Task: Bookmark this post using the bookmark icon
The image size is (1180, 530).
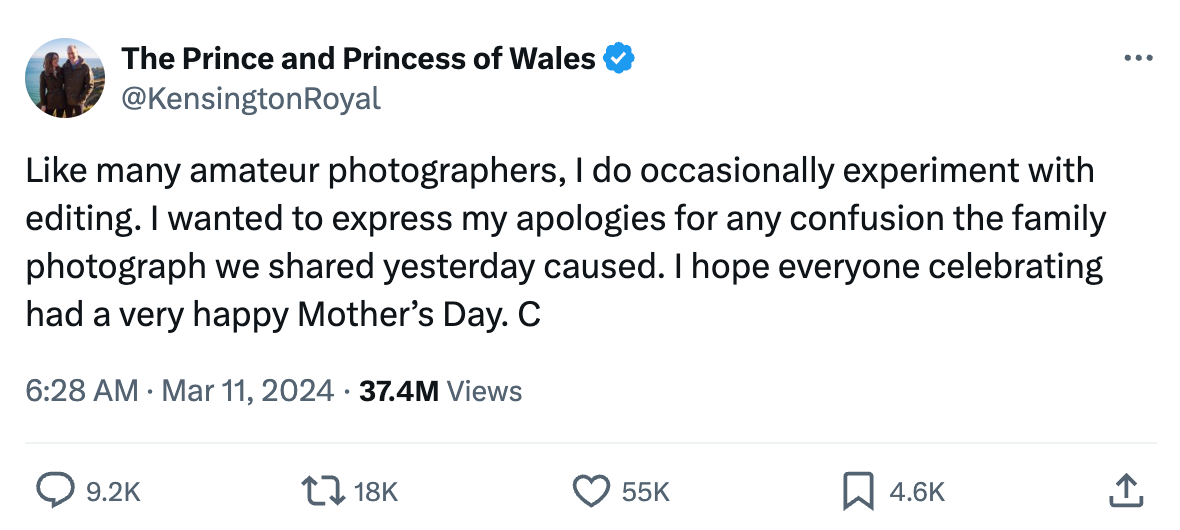Action: tap(859, 490)
